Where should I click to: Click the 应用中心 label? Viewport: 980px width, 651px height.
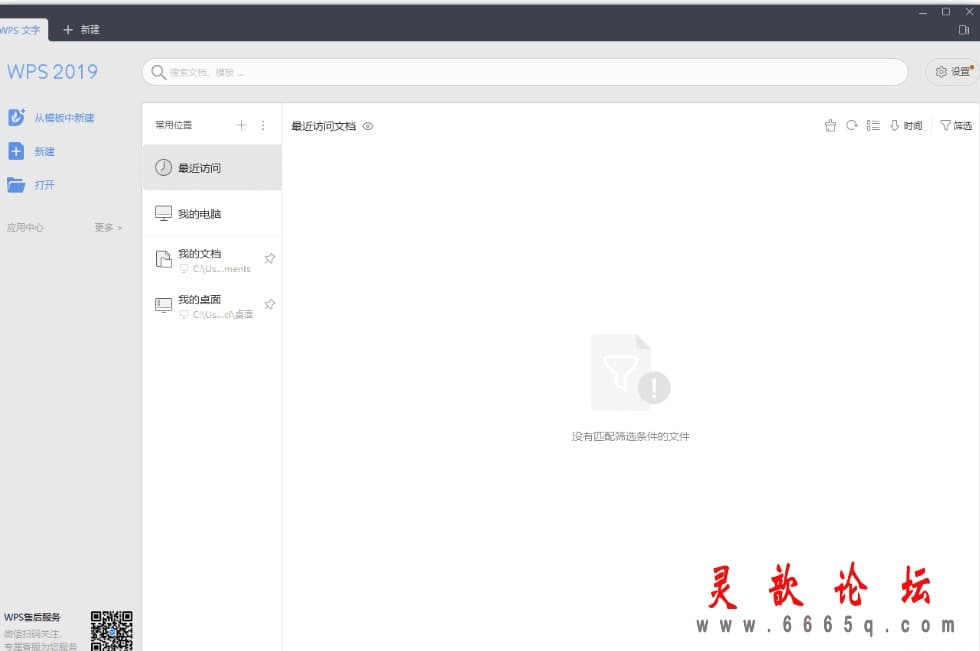pos(25,227)
